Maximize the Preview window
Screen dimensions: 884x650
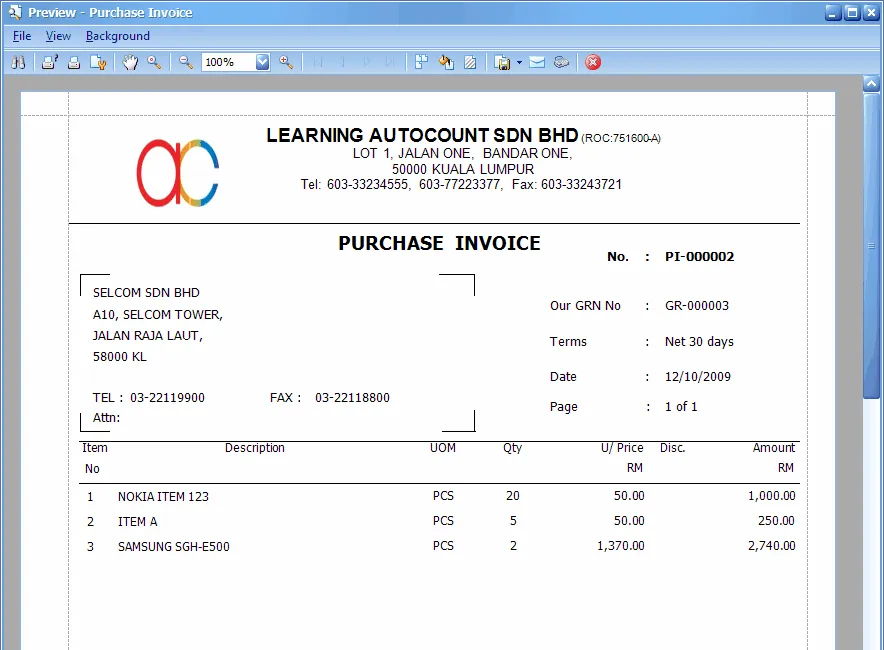(852, 12)
